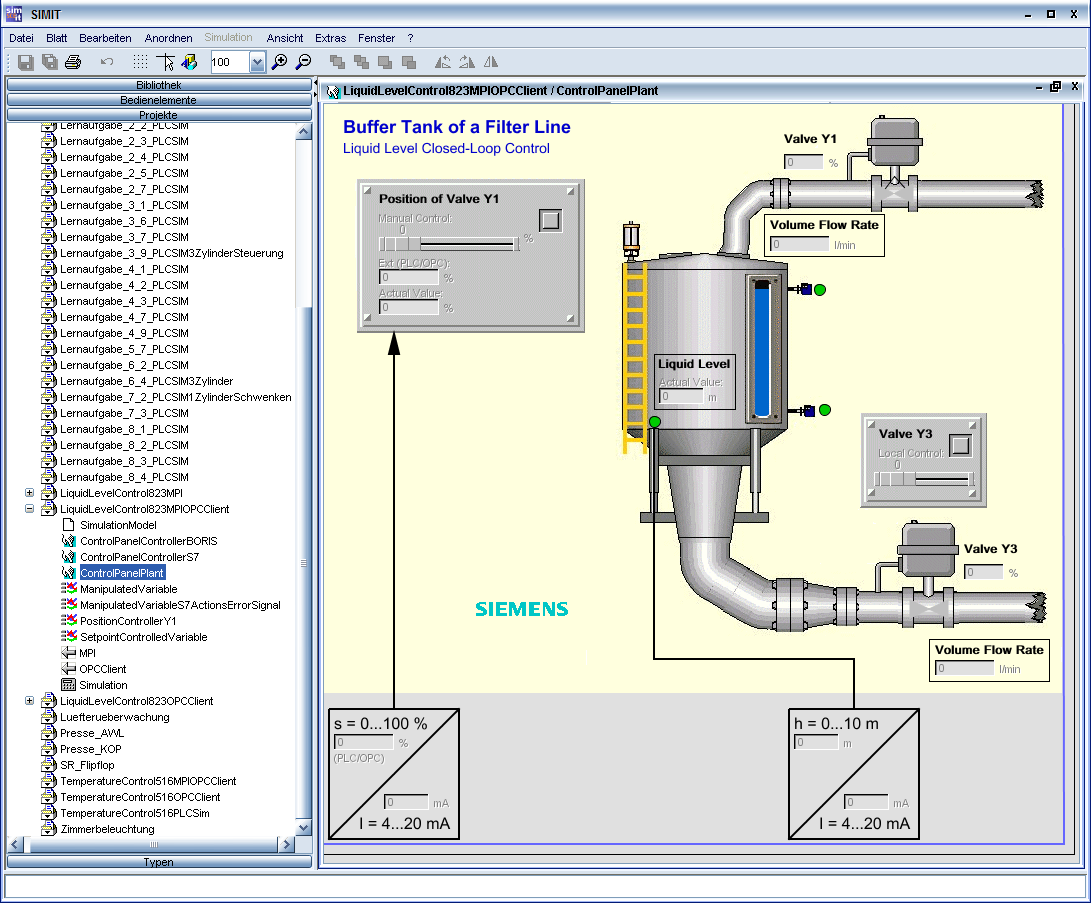This screenshot has height=903, width=1091.
Task: Select the Presse_AWL project icon
Action: point(49,733)
